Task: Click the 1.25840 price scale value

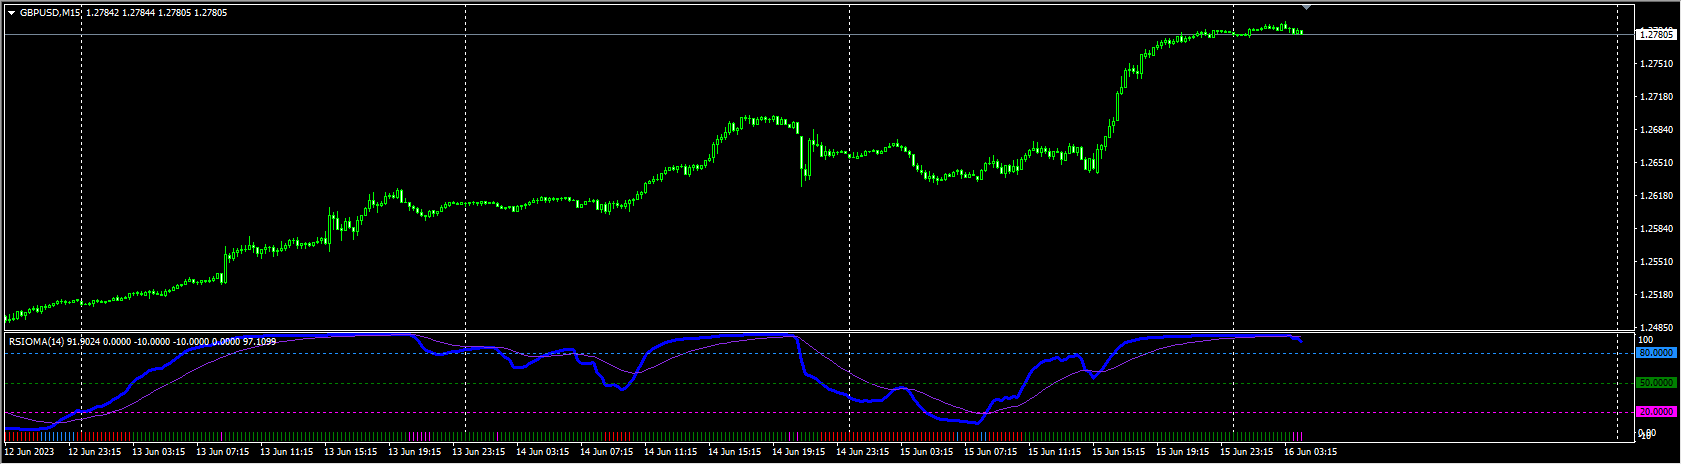Action: coord(1656,229)
